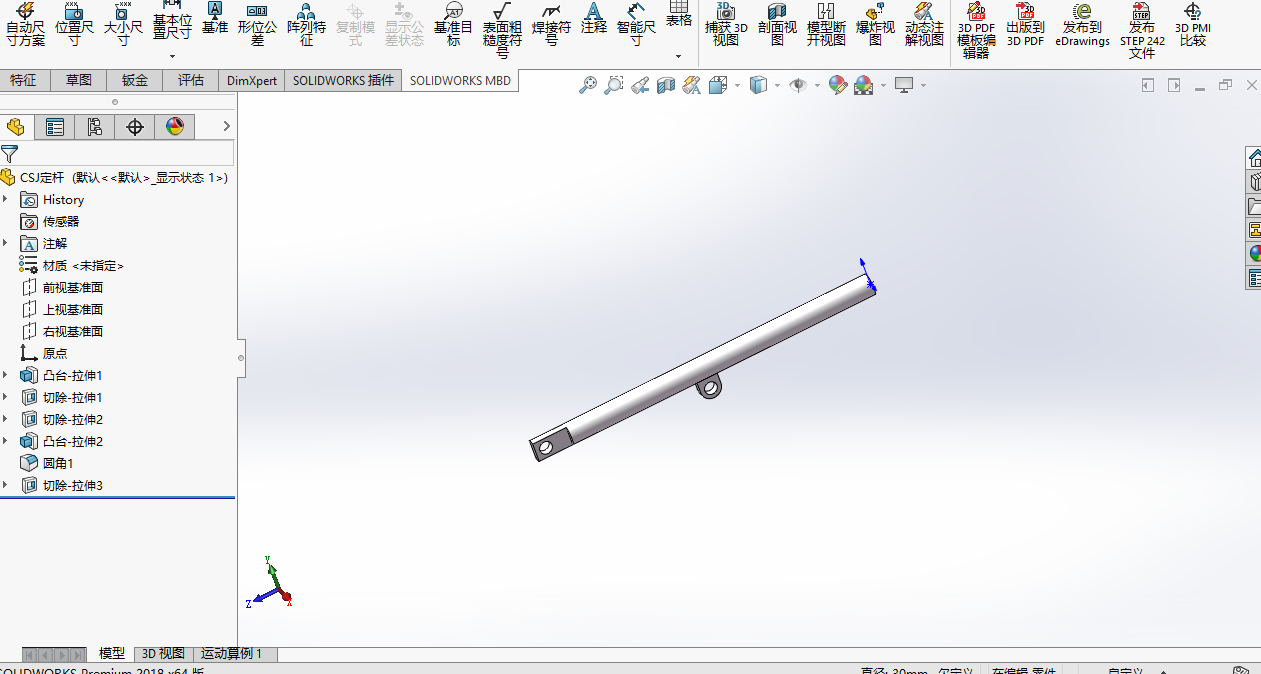Switch to the 草图 (Sketch) tab

[x=79, y=80]
